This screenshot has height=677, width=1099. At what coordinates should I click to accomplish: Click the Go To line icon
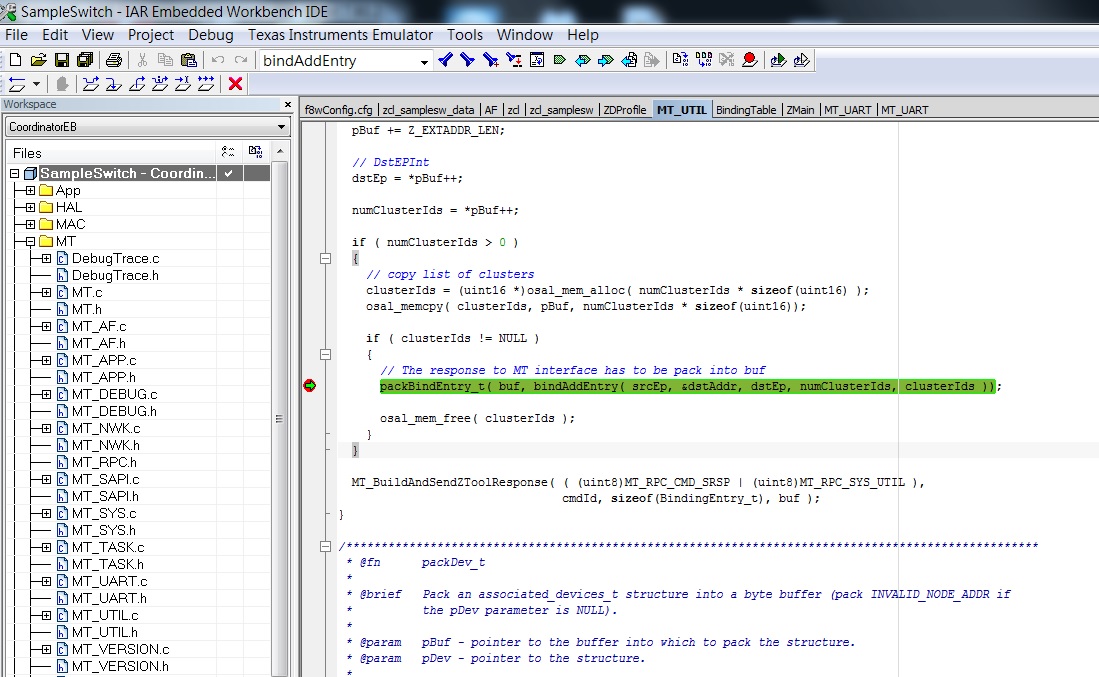[537, 60]
